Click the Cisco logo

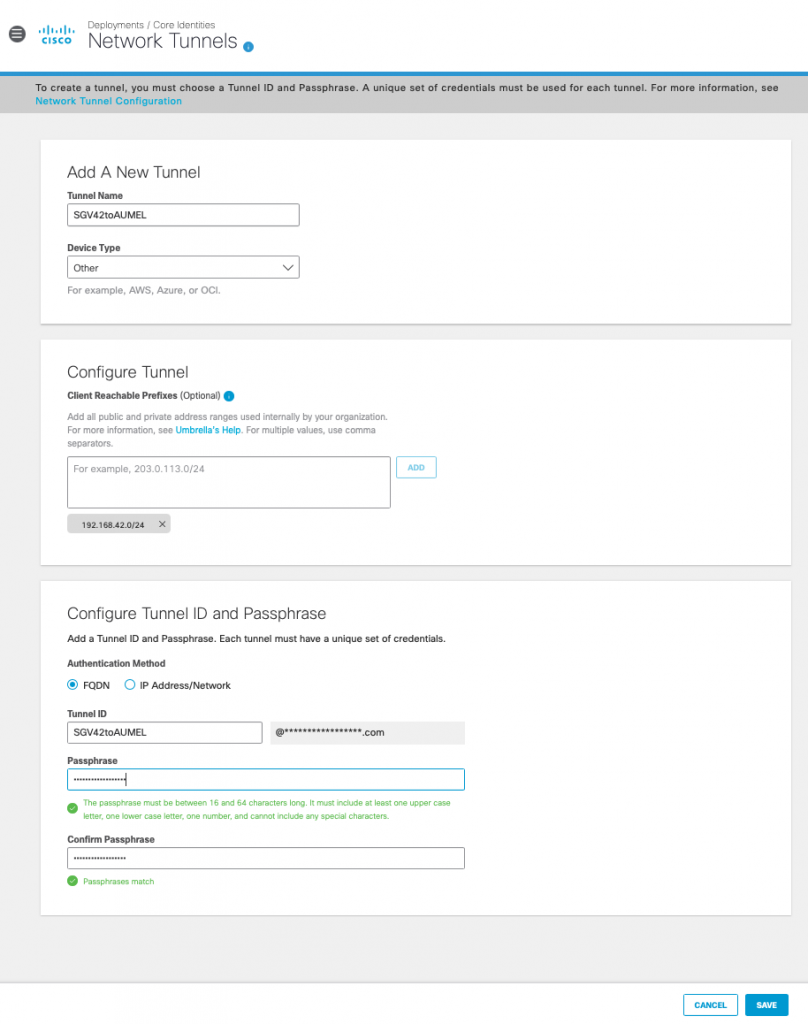56,35
